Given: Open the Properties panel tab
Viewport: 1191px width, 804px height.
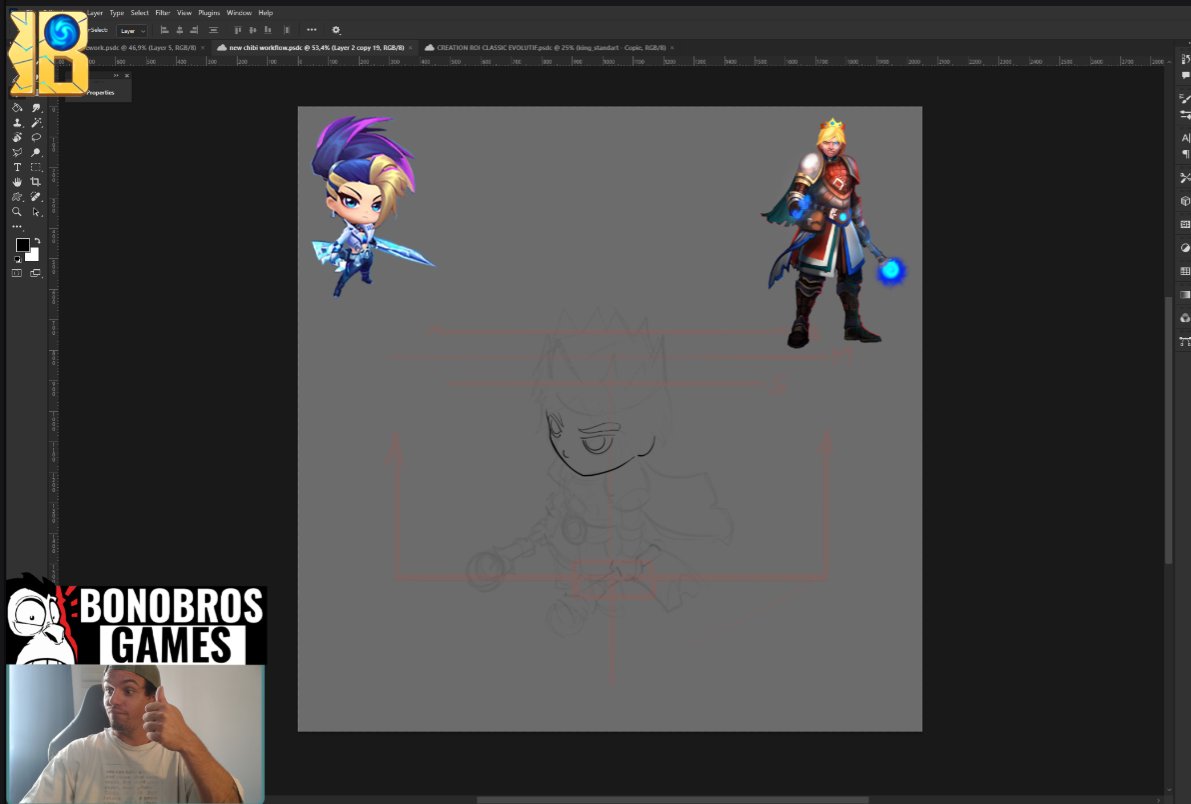Looking at the screenshot, I should (100, 93).
